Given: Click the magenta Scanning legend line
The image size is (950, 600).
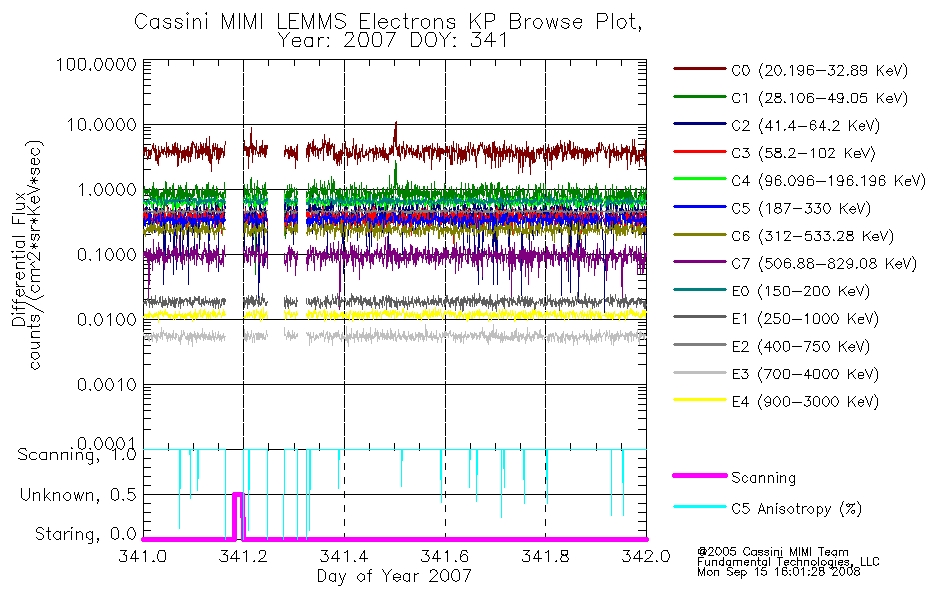Looking at the screenshot, I should coord(699,476).
